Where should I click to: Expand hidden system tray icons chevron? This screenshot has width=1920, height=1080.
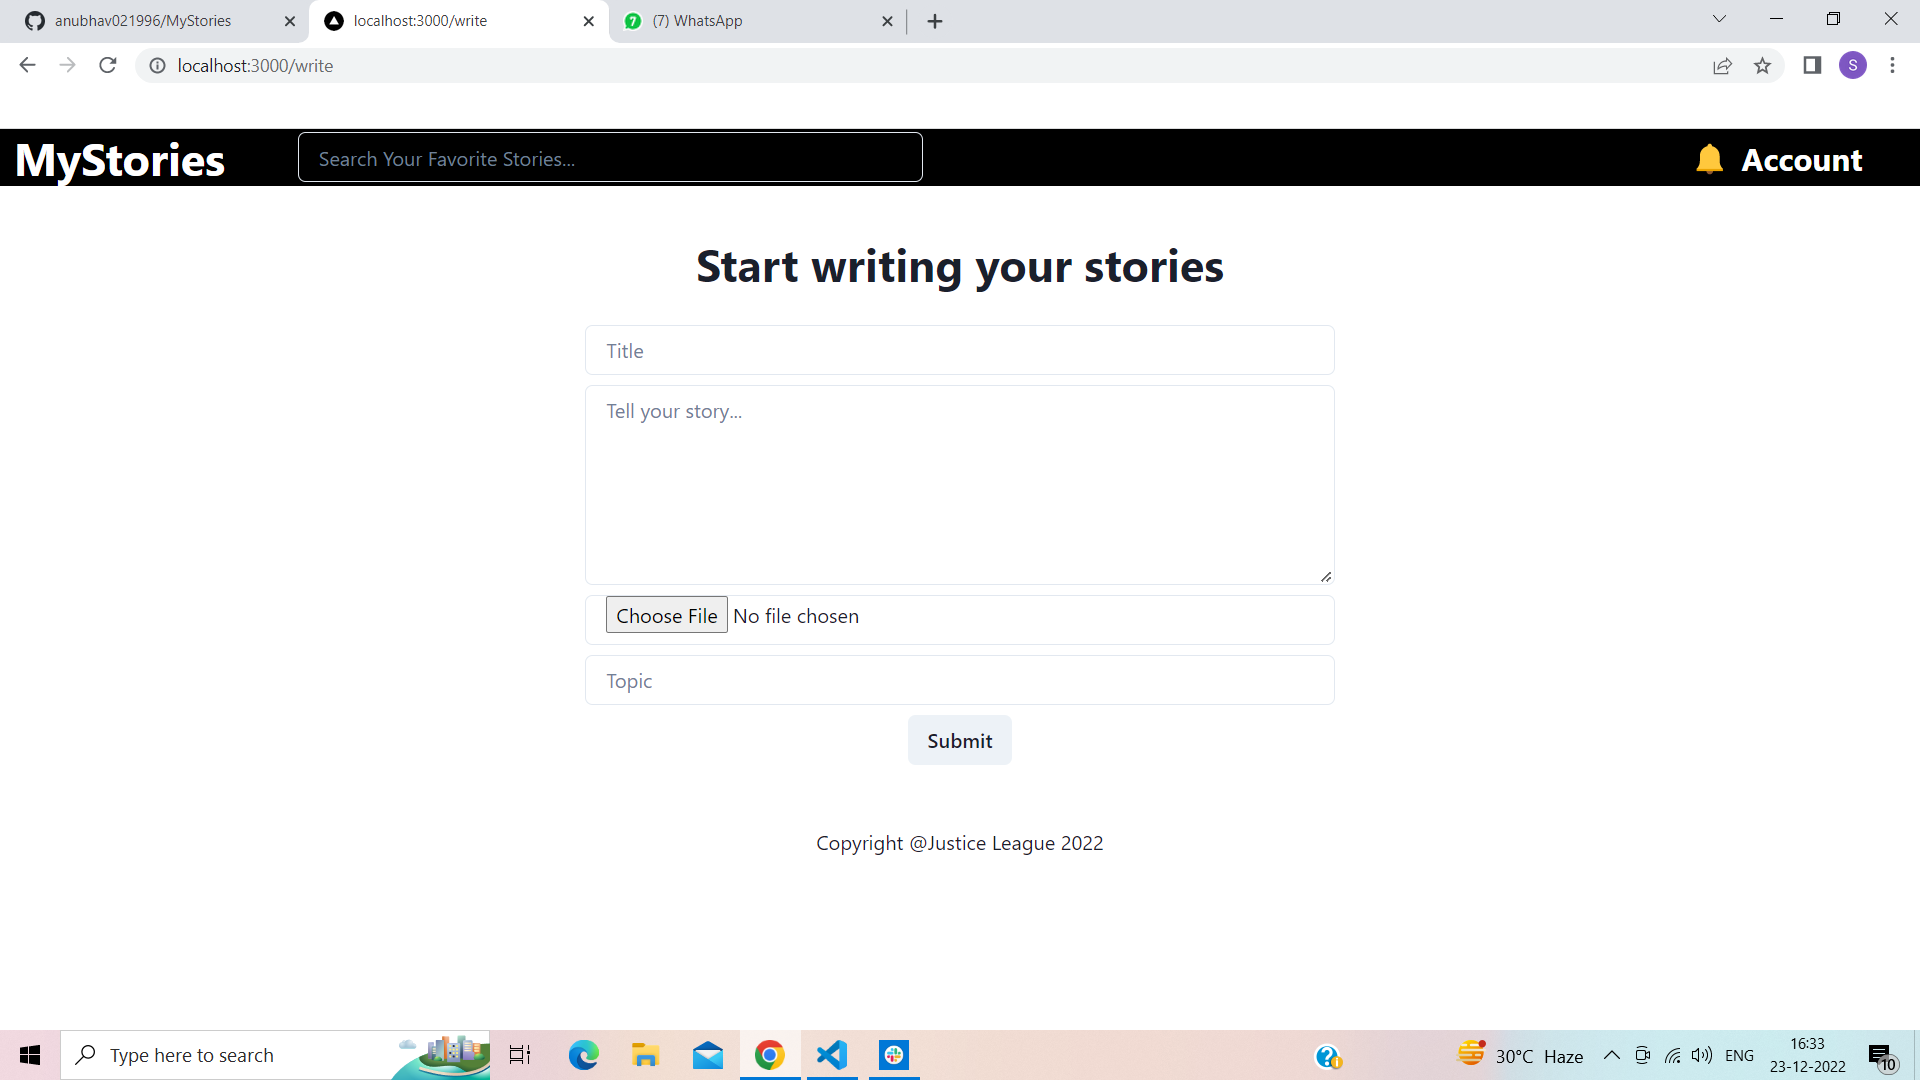click(1611, 1055)
